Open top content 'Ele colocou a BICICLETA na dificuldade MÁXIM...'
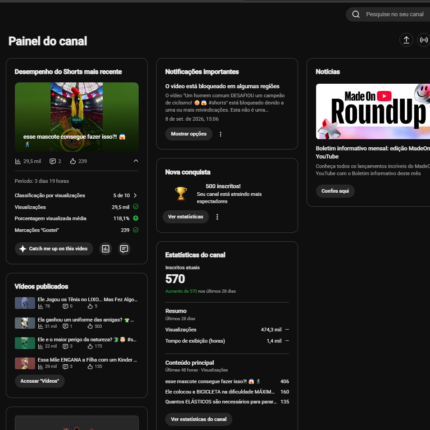430x430 pixels. (220, 392)
